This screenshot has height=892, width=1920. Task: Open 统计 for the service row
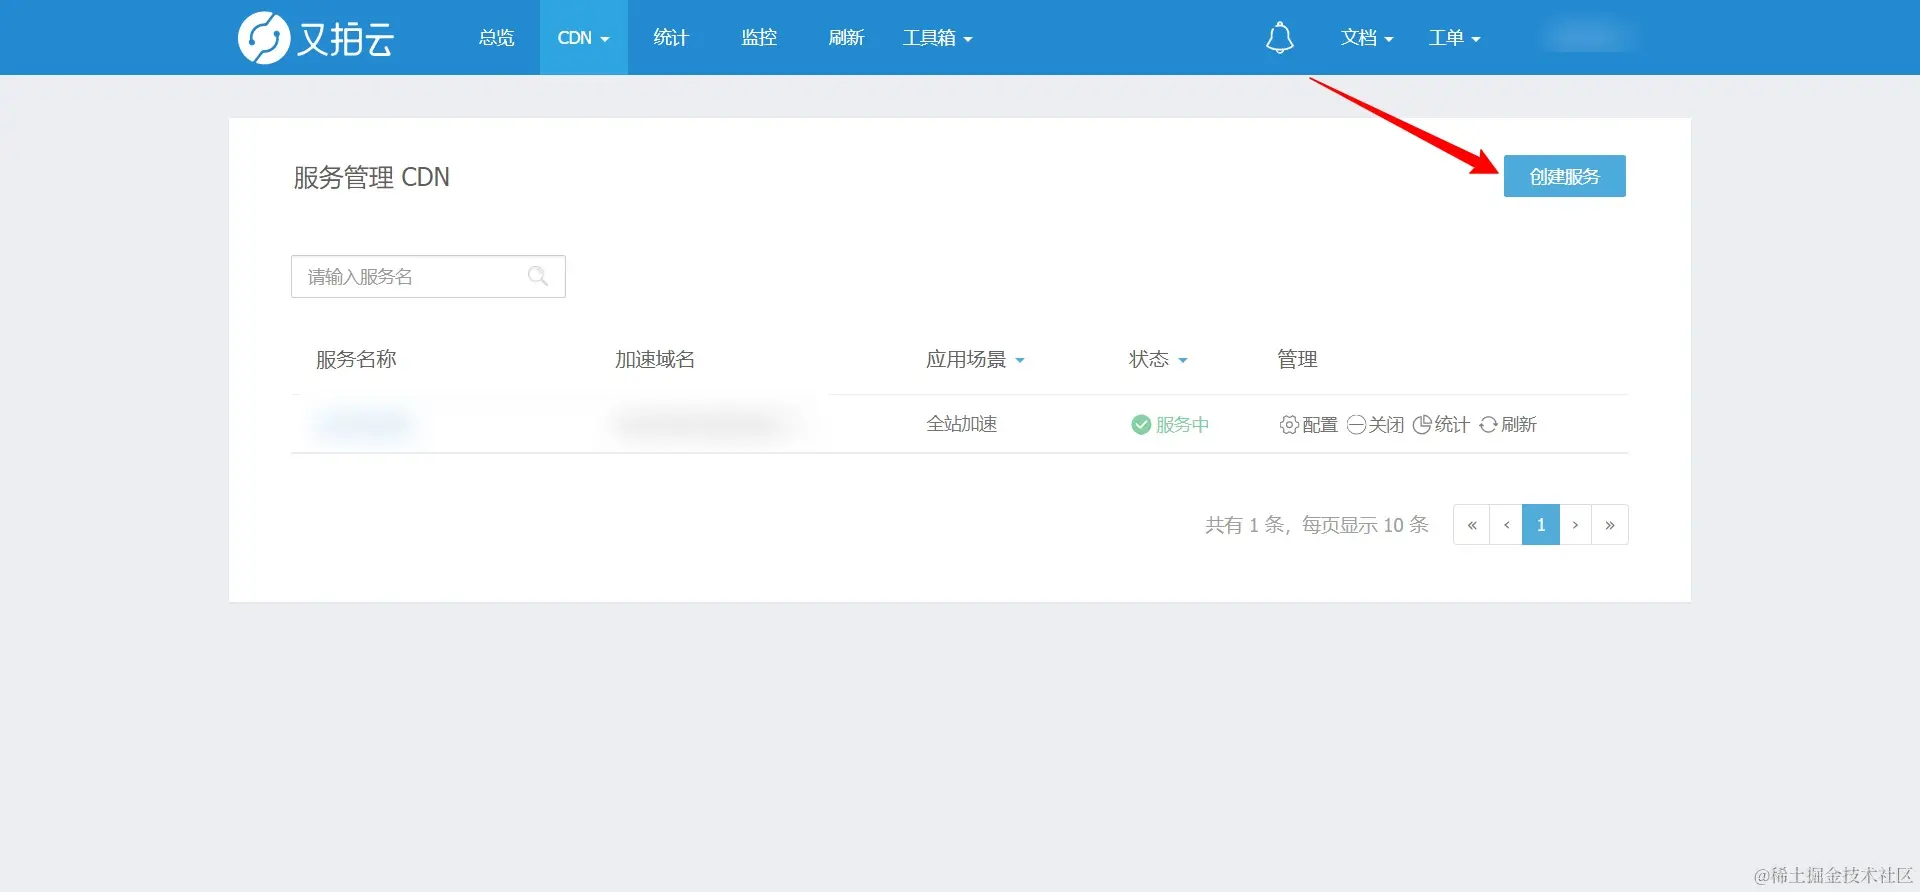click(x=1441, y=425)
